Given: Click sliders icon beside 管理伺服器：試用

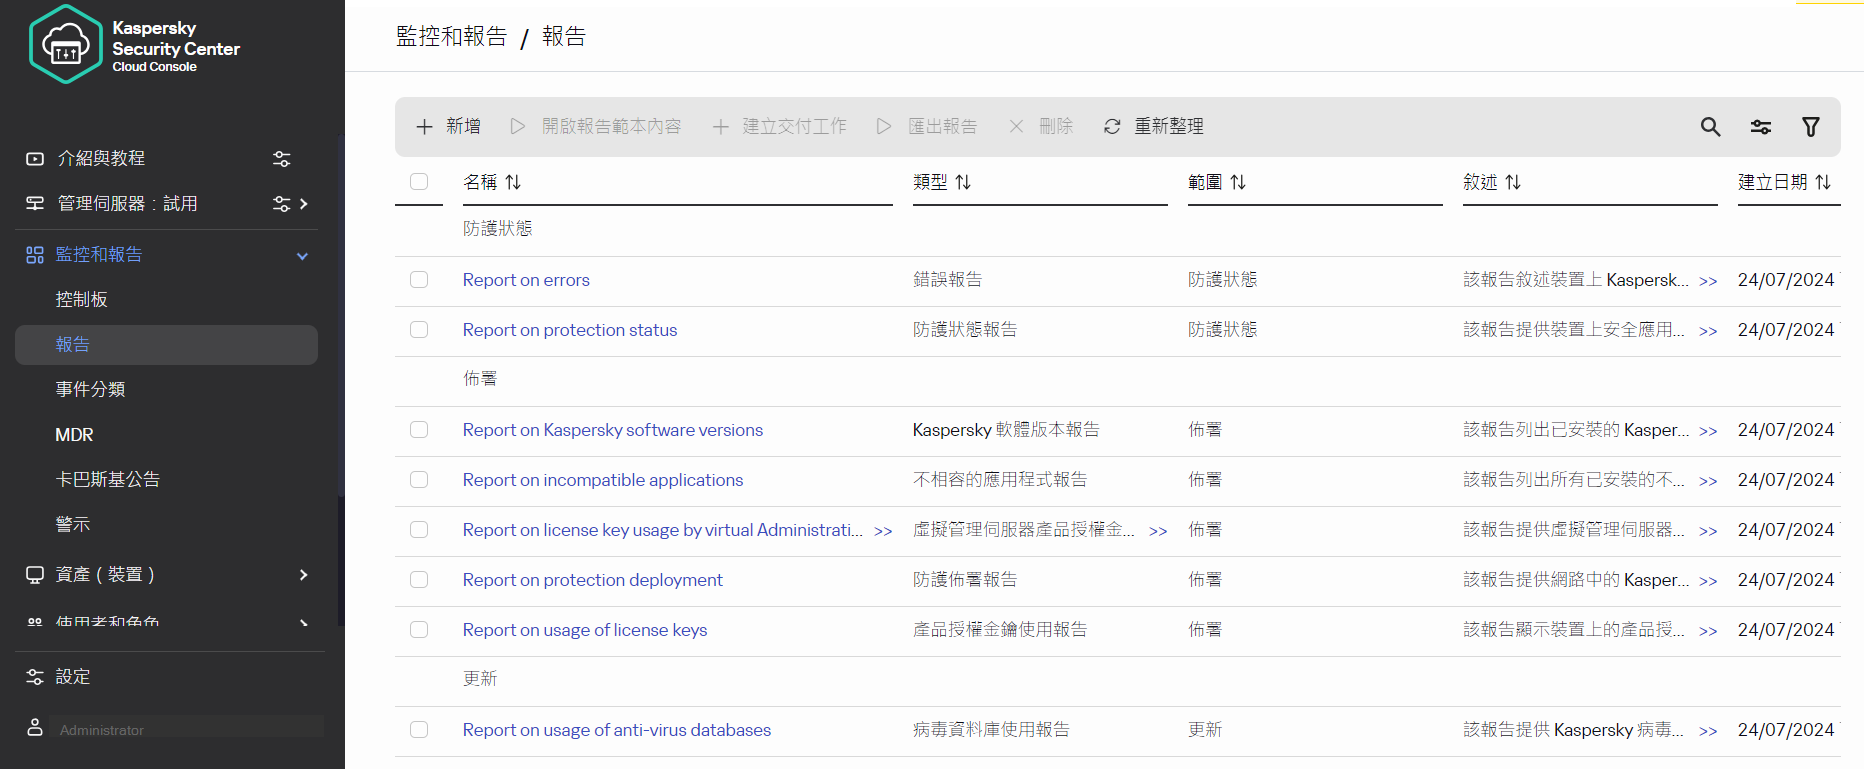Looking at the screenshot, I should point(282,204).
